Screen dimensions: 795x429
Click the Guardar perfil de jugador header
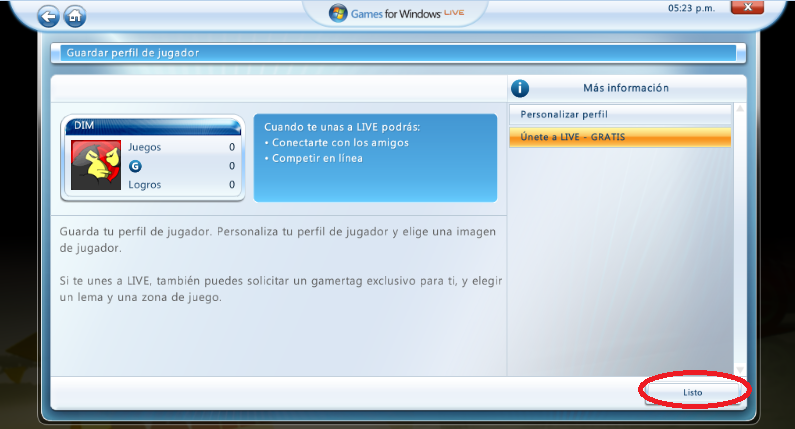click(x=133, y=53)
